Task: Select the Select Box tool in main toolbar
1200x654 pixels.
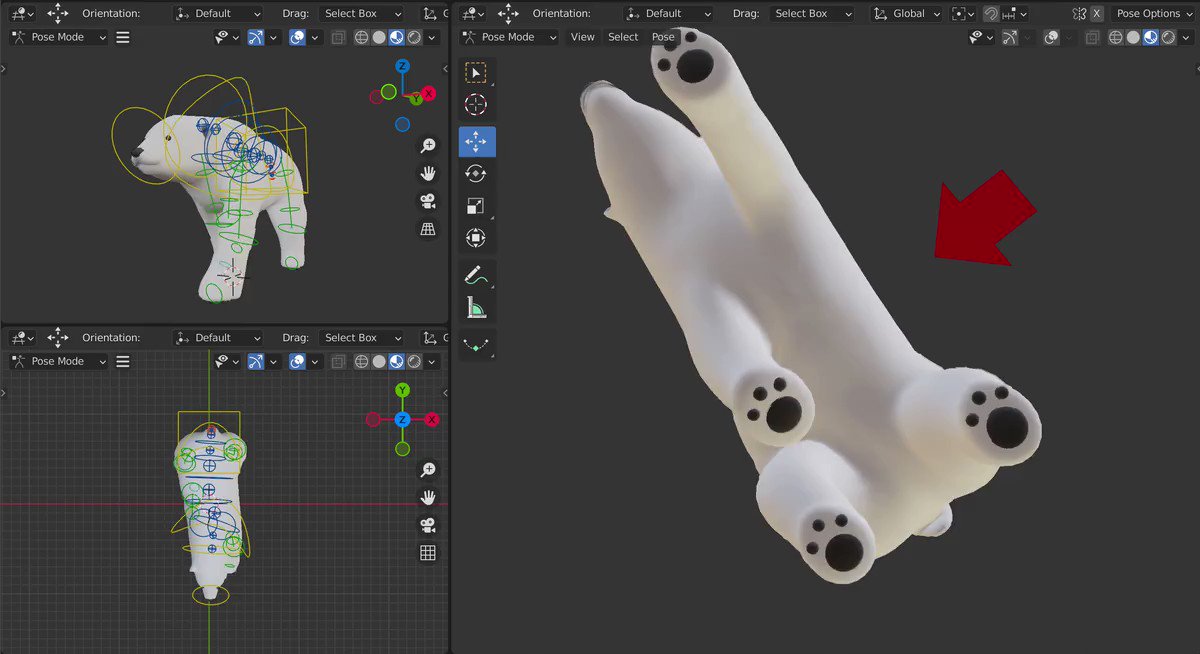Action: (x=476, y=73)
